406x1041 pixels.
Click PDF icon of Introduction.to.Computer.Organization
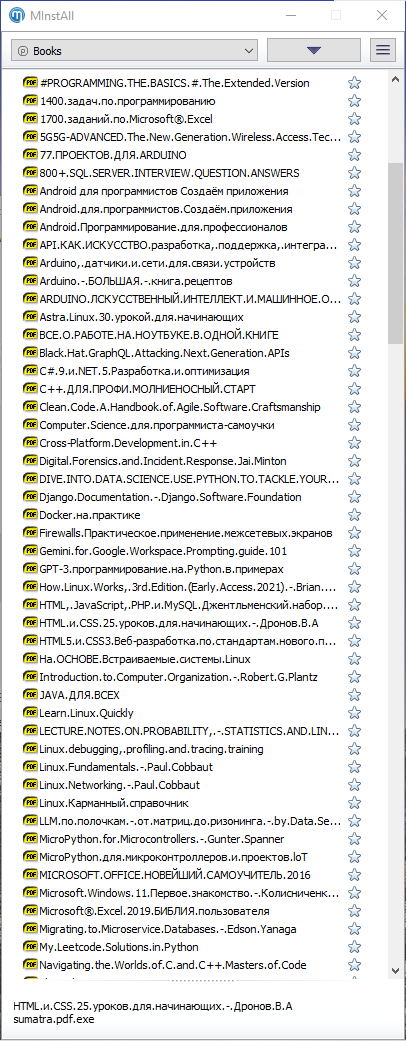tap(30, 676)
